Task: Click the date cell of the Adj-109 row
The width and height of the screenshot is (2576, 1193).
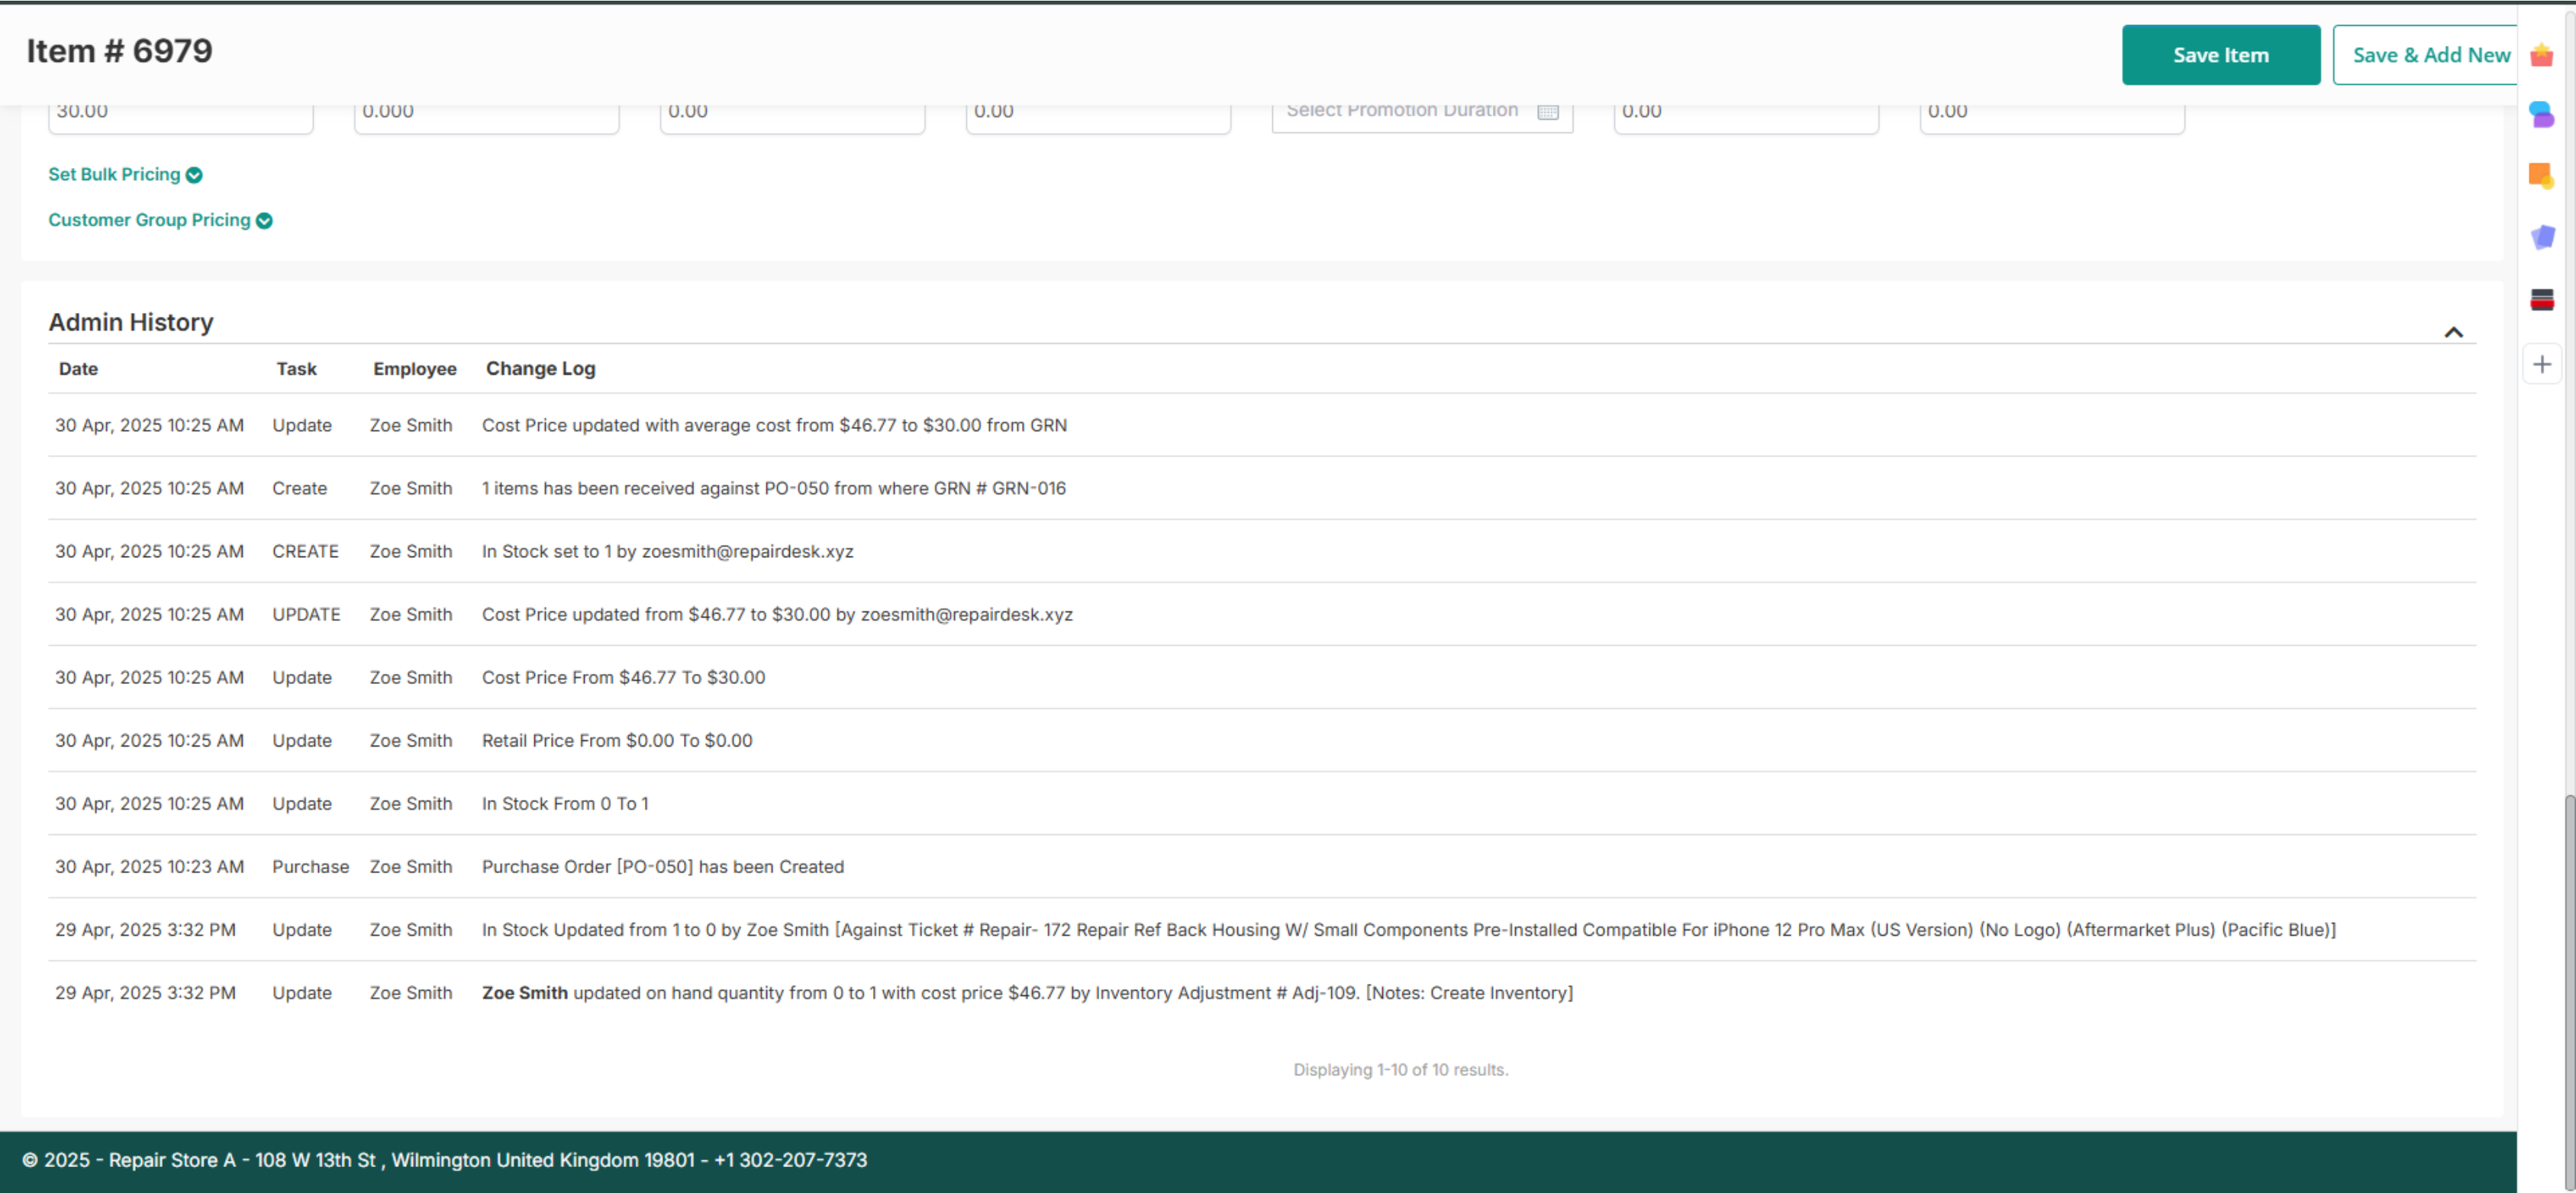Action: (145, 992)
